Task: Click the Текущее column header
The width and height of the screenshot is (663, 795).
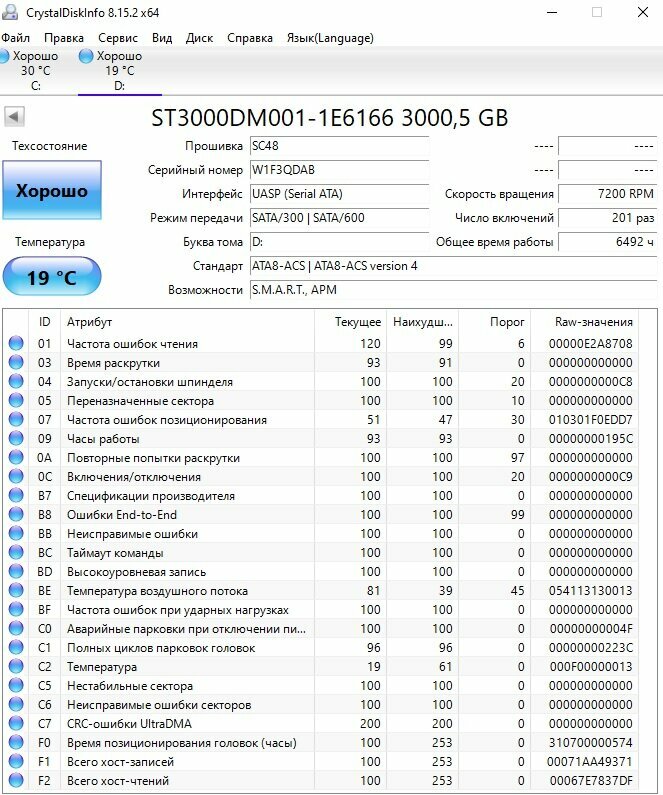Action: (351, 322)
